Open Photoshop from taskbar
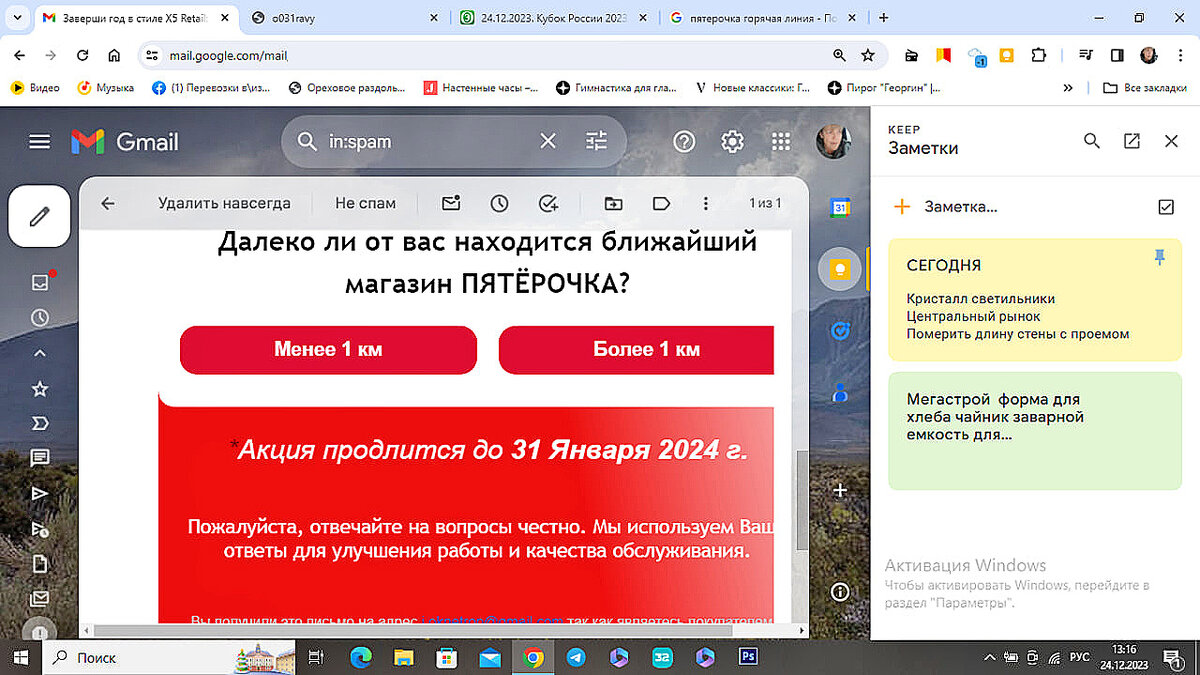The height and width of the screenshot is (675, 1200). (747, 657)
